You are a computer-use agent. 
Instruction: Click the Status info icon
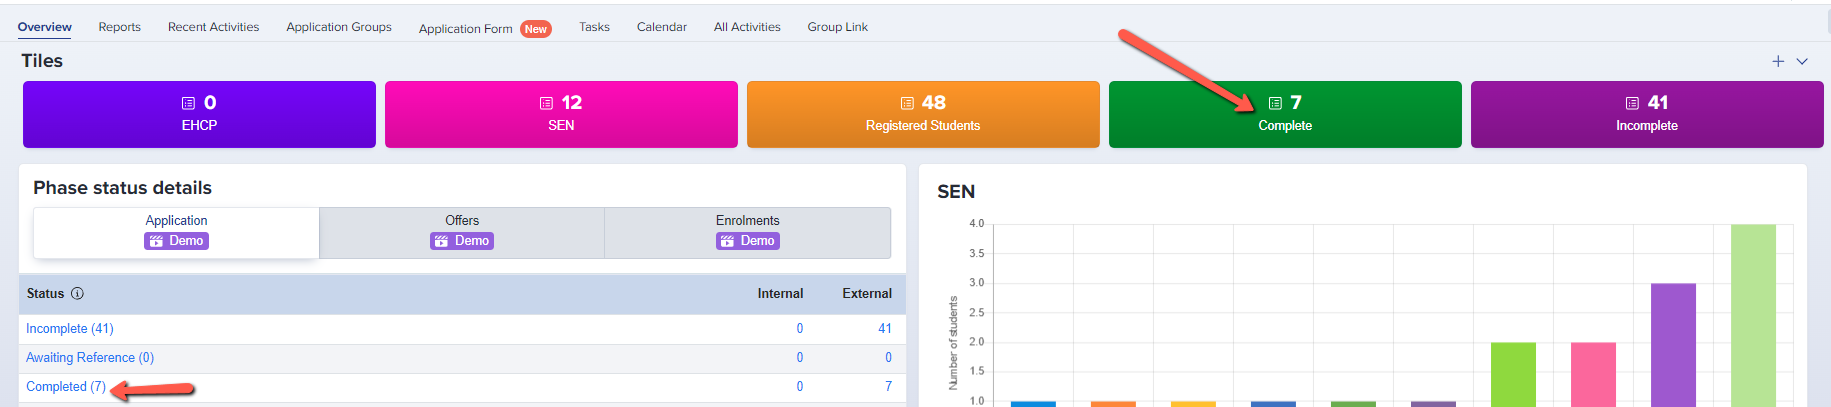point(78,294)
